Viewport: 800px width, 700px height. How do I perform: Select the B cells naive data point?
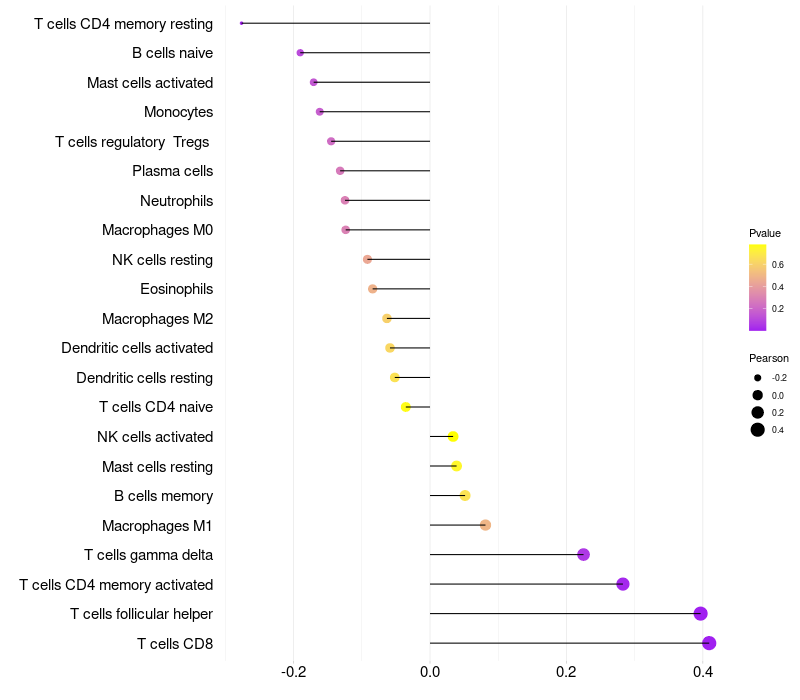point(300,53)
